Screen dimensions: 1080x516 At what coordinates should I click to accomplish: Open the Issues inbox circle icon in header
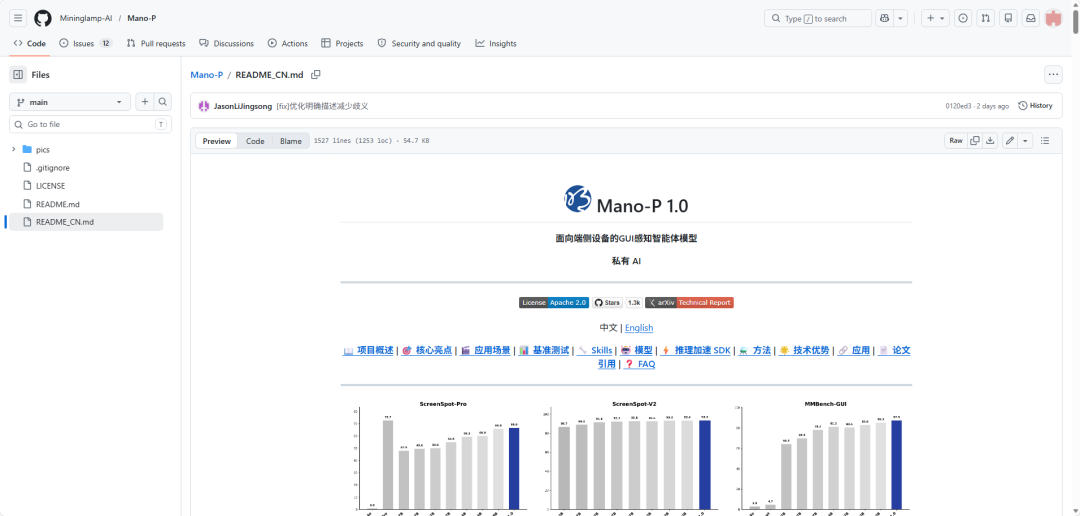coord(963,19)
